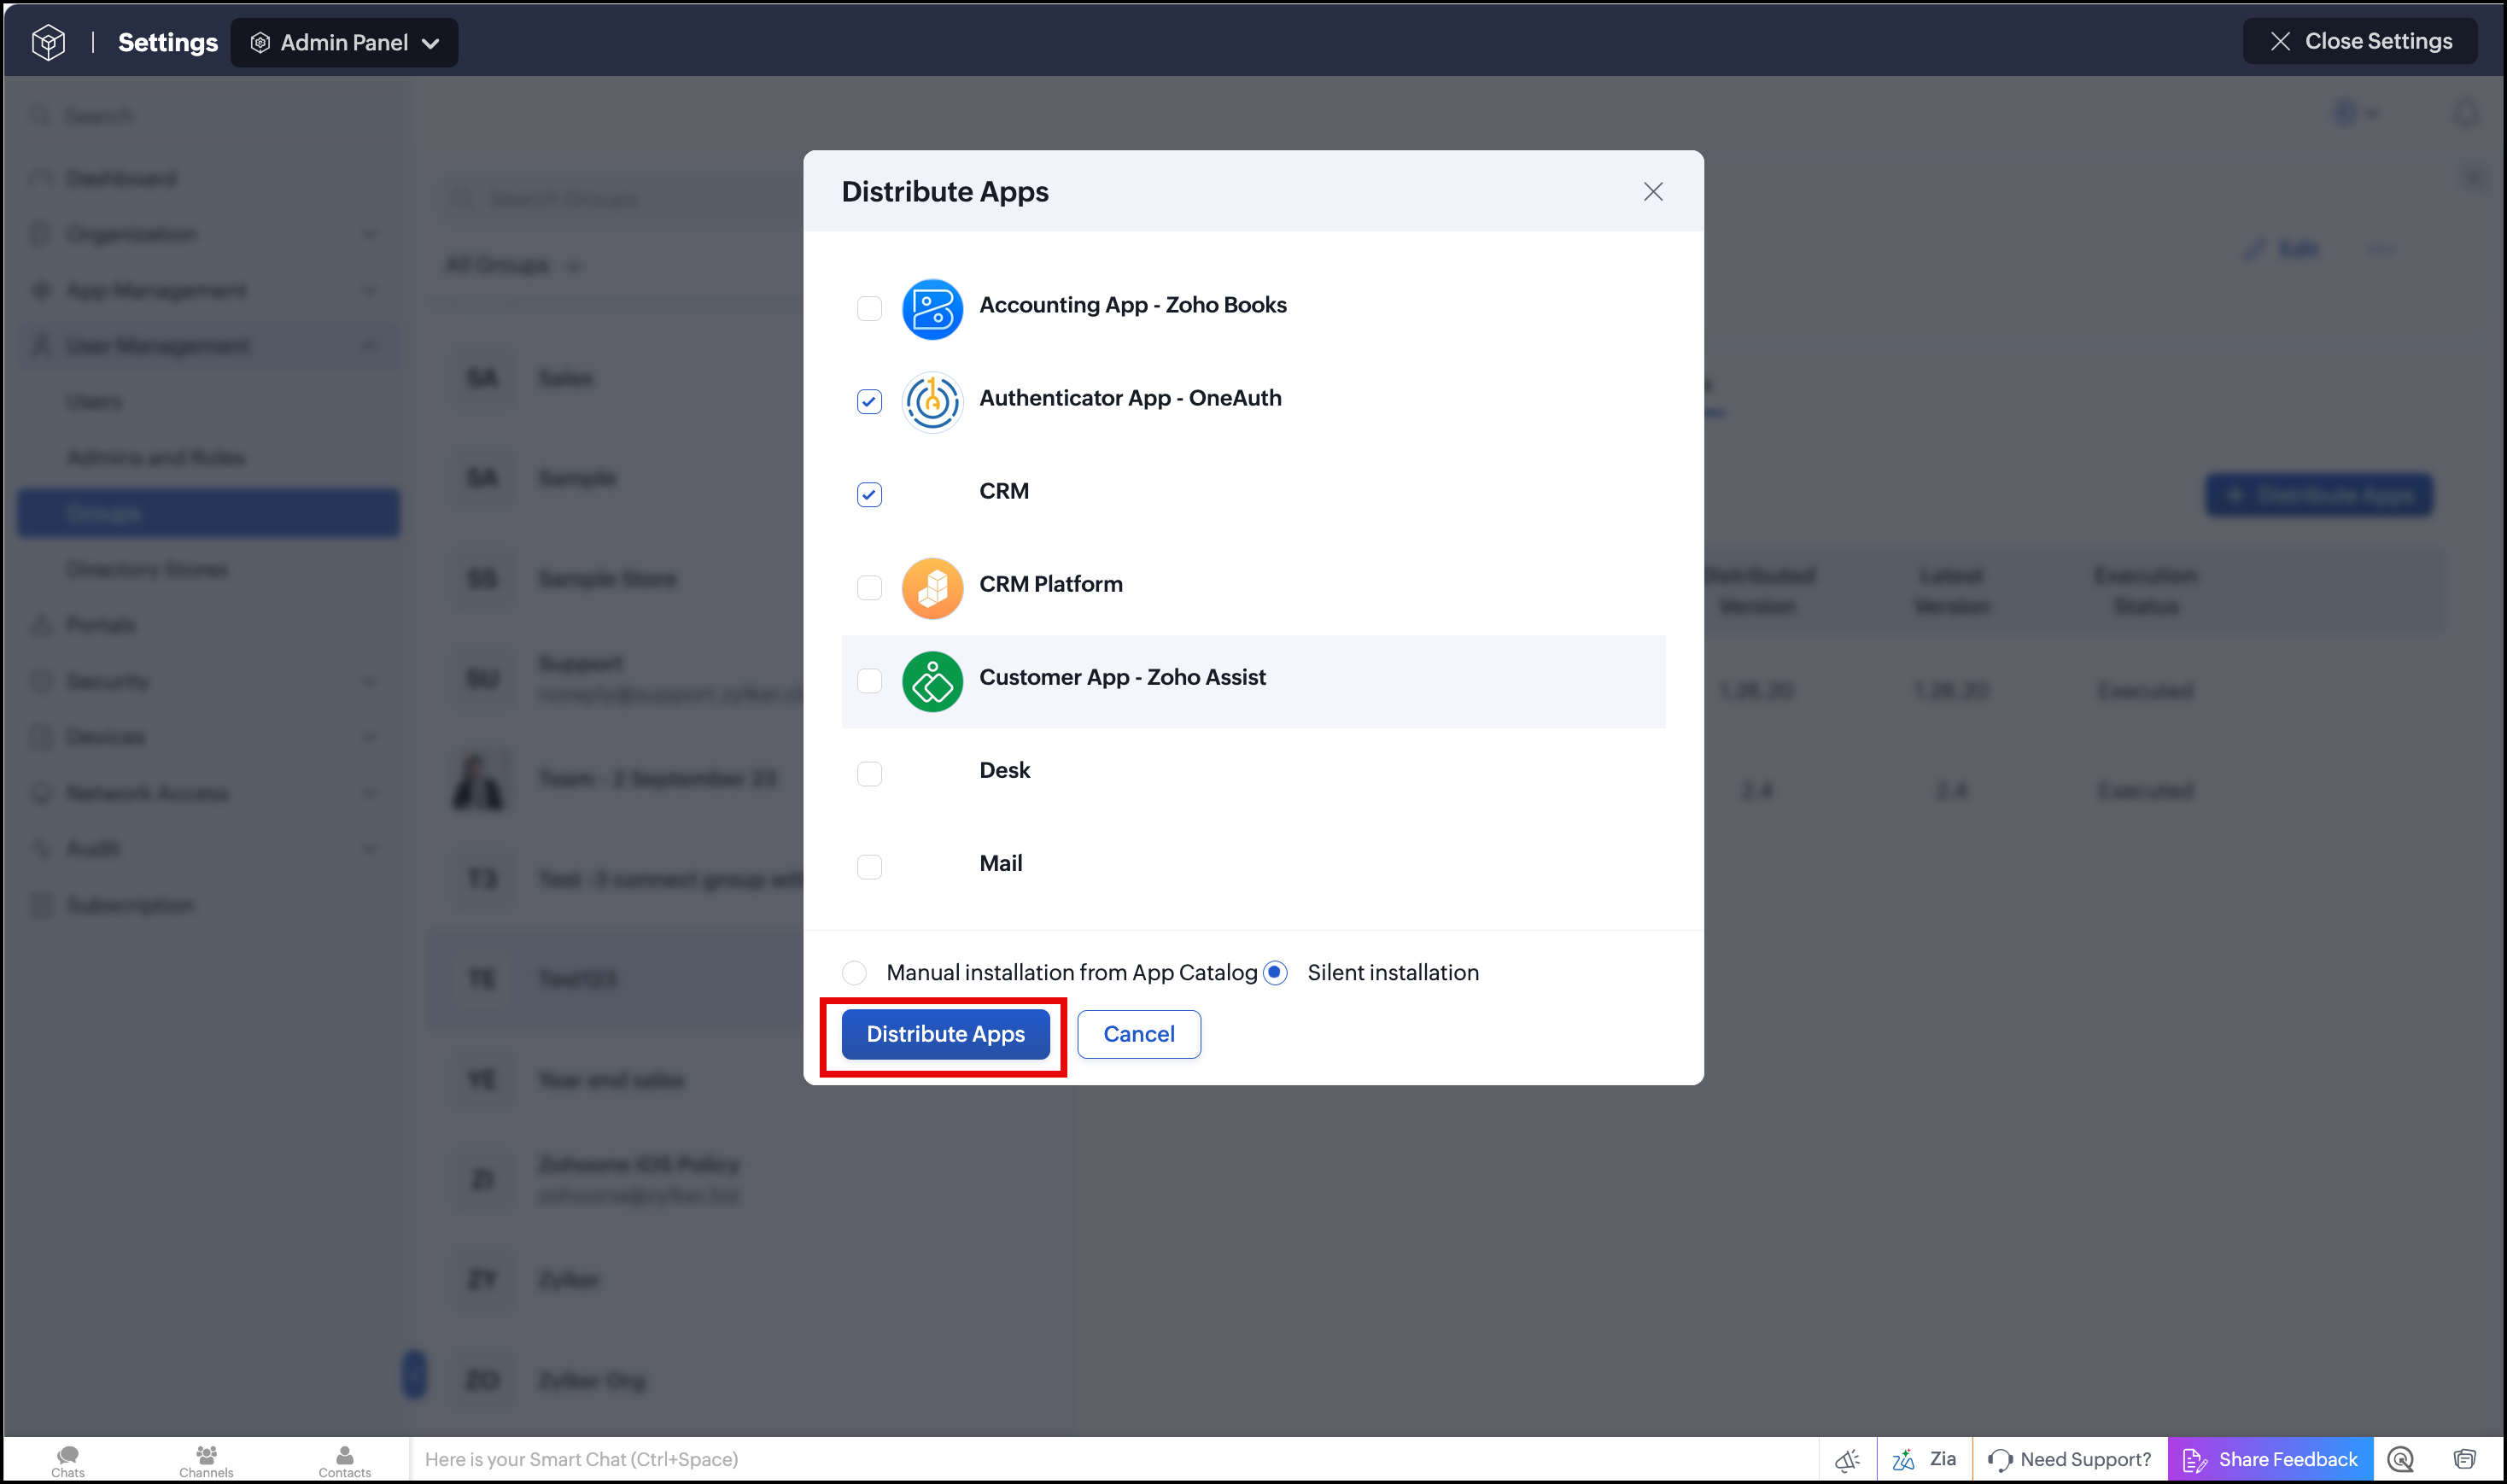The image size is (2507, 1484).
Task: Open Channels in the bottom bar
Action: point(206,1460)
